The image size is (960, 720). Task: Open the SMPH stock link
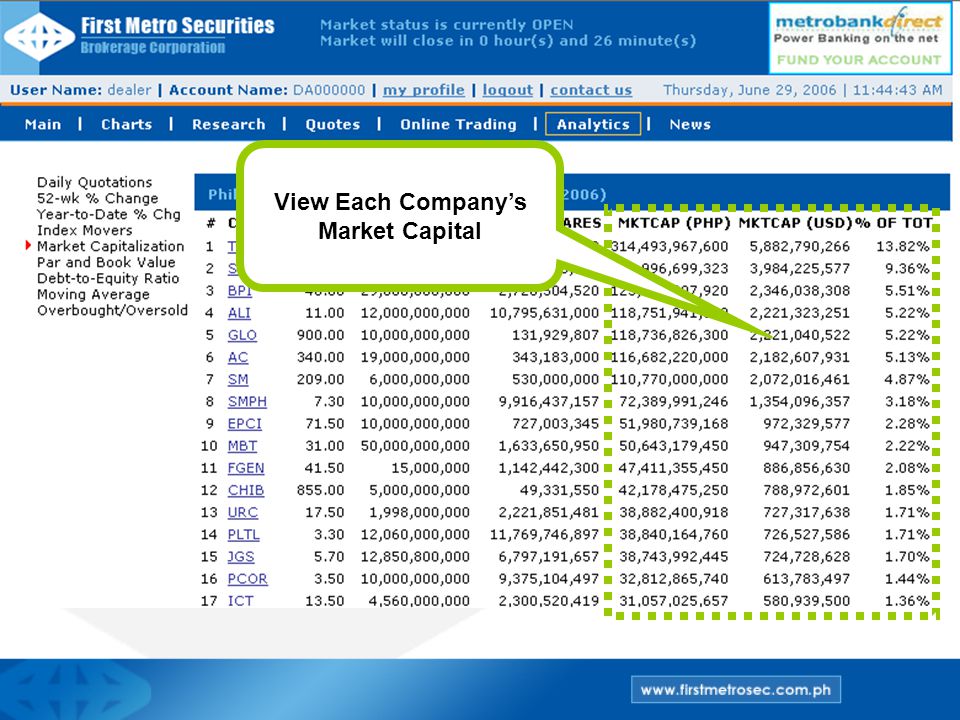tap(247, 401)
